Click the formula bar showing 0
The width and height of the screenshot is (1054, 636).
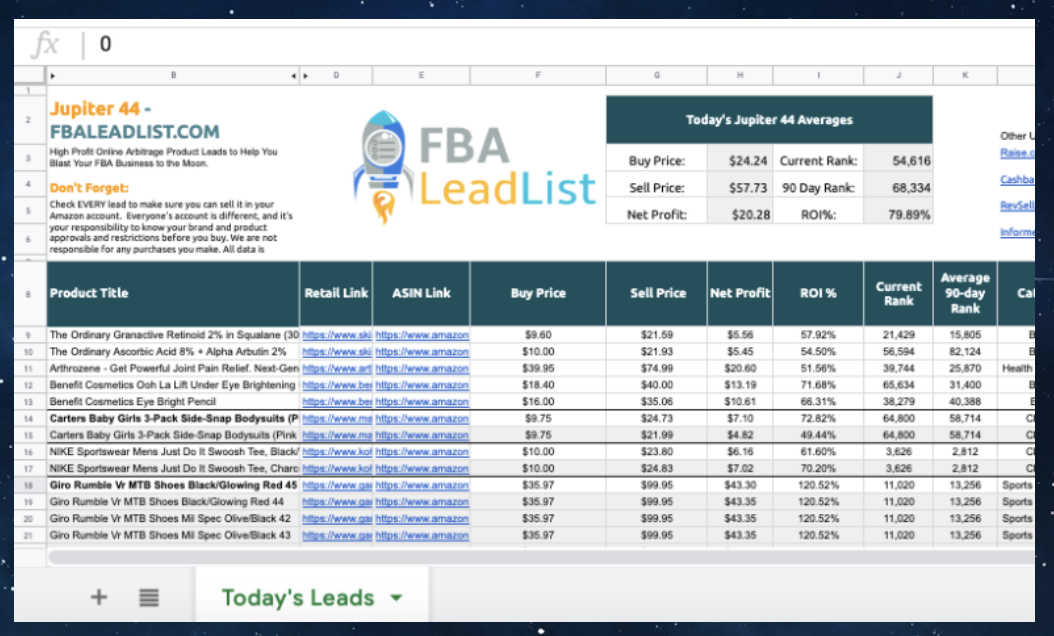500,44
